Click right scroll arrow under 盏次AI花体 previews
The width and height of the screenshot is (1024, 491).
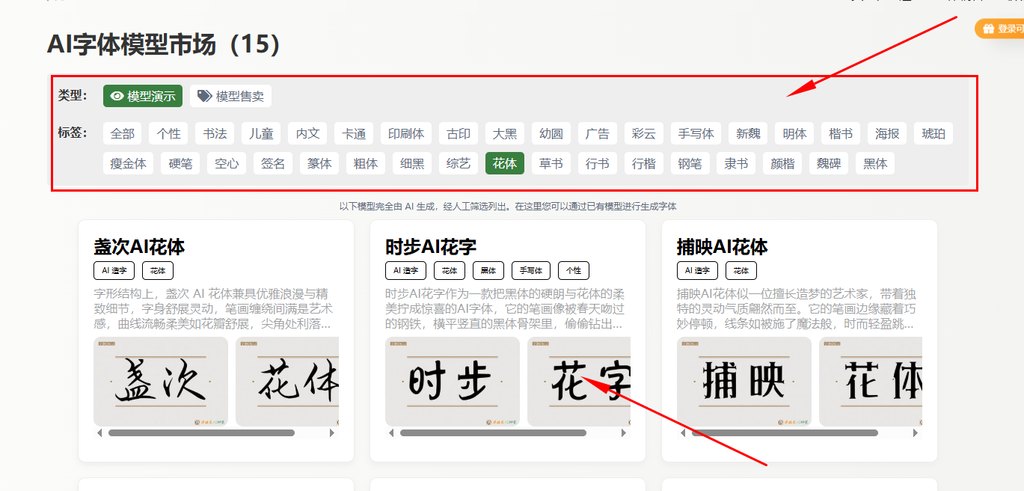[x=332, y=433]
